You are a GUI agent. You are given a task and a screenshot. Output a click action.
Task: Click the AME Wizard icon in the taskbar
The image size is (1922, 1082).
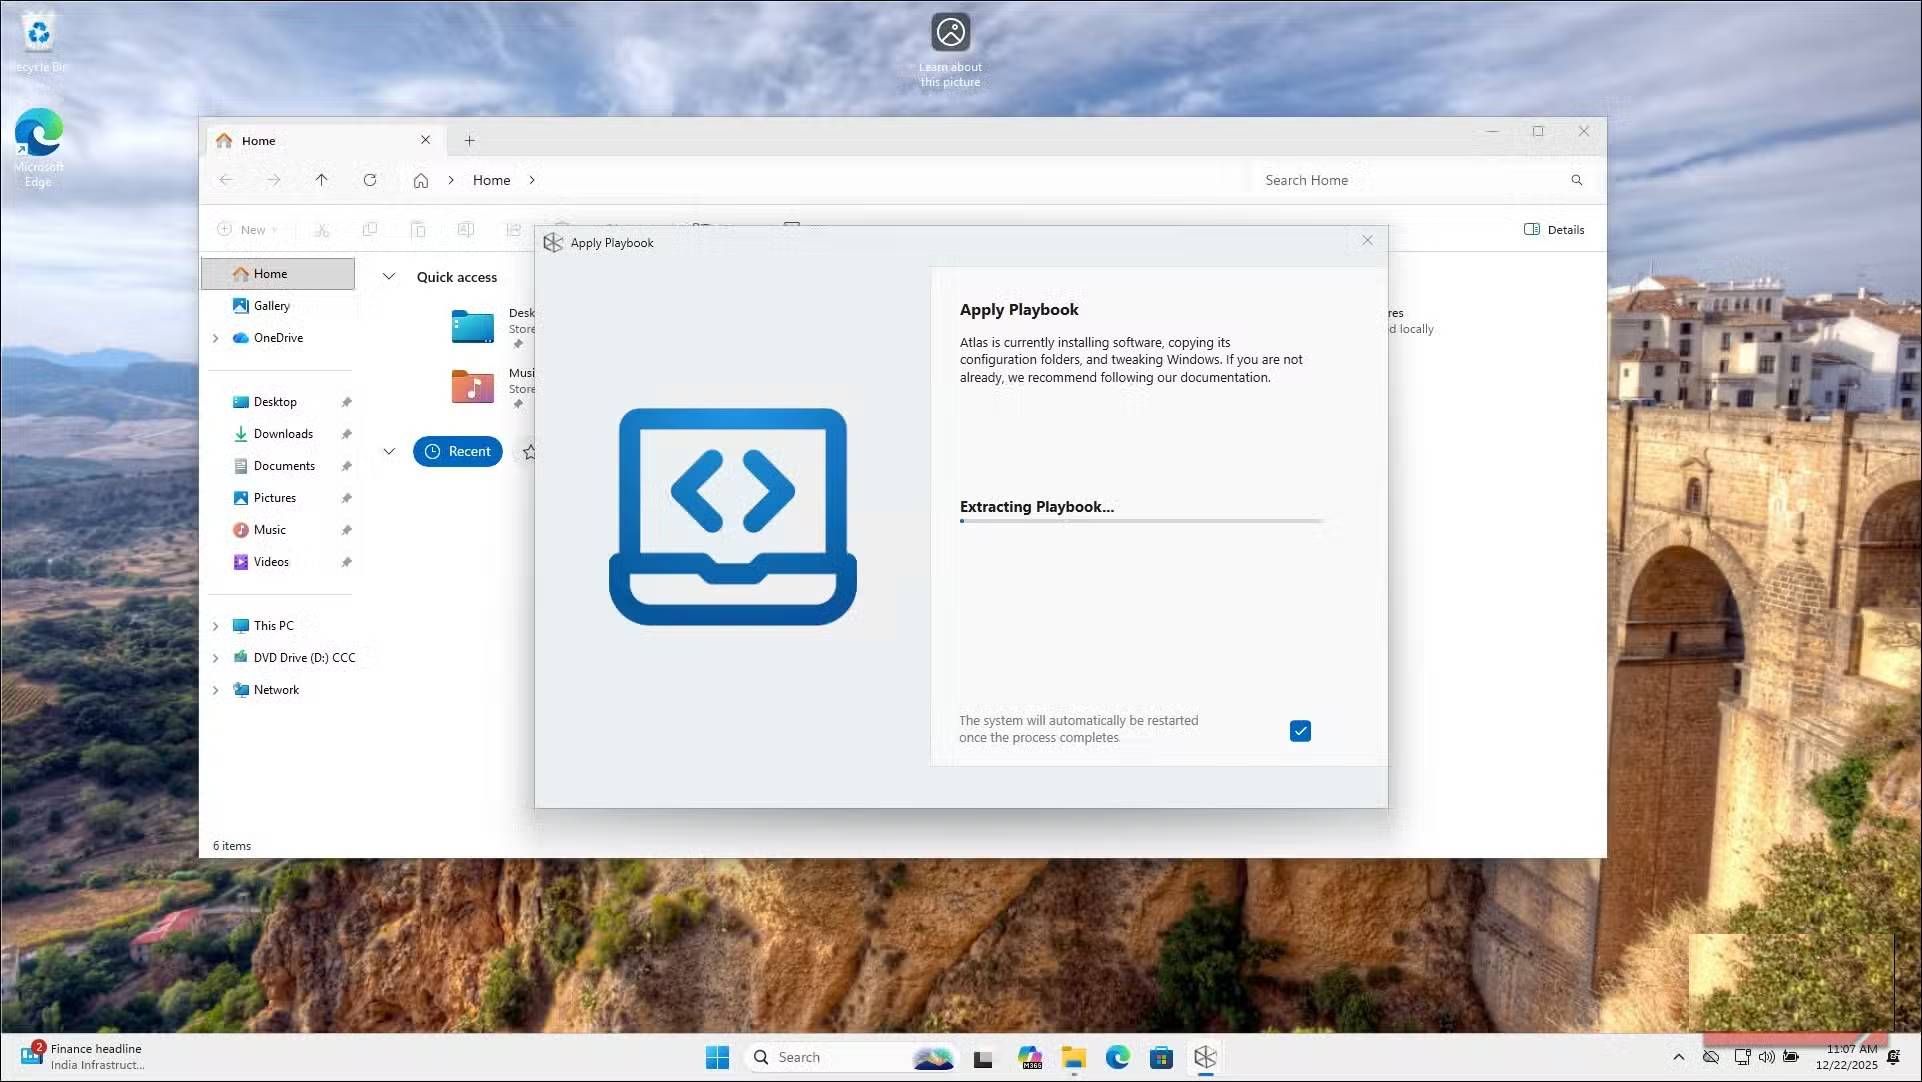(1205, 1057)
